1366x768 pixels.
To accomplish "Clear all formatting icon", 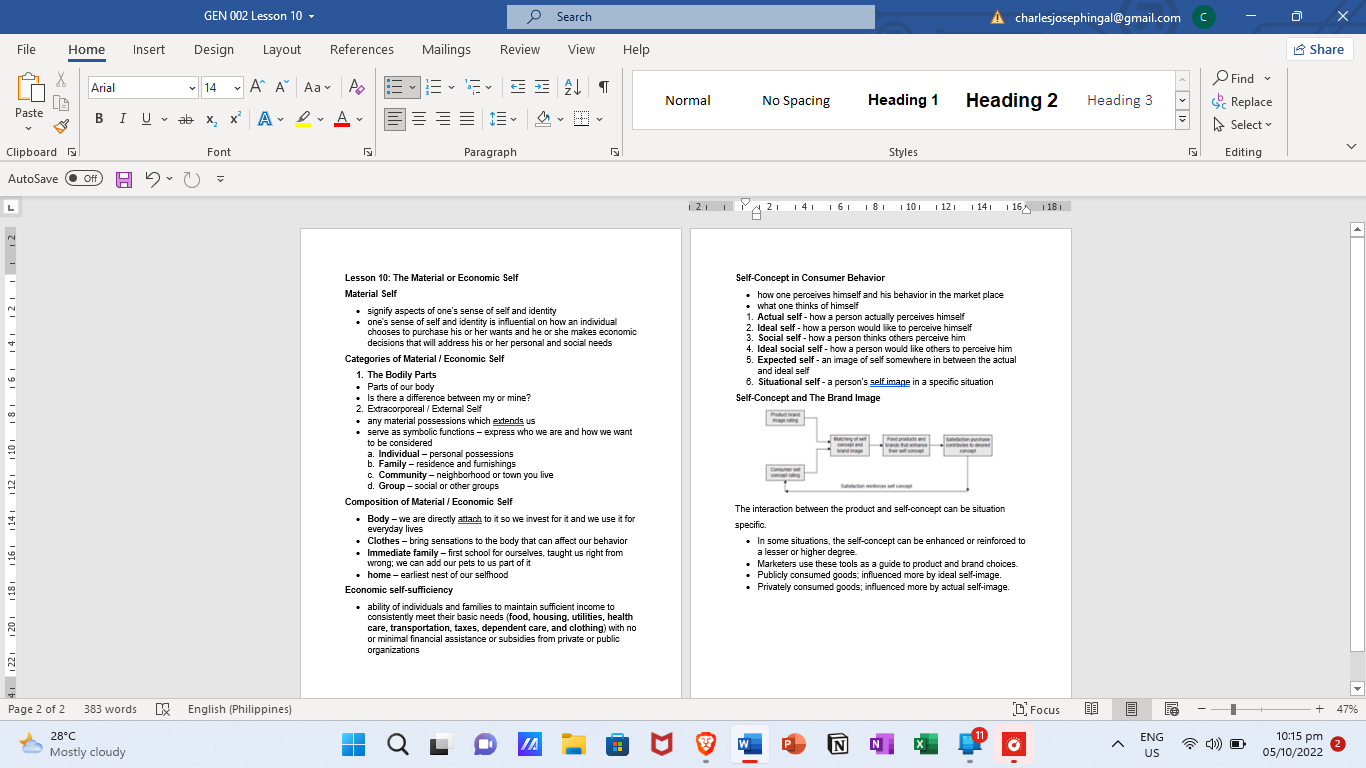I will [357, 88].
